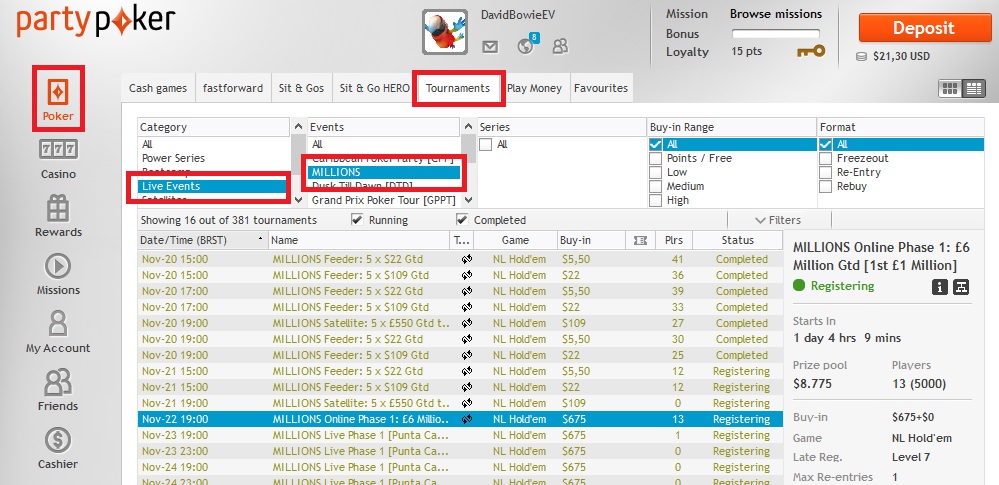Uncheck the Running tournaments checkbox
The image size is (999, 485).
(357, 220)
